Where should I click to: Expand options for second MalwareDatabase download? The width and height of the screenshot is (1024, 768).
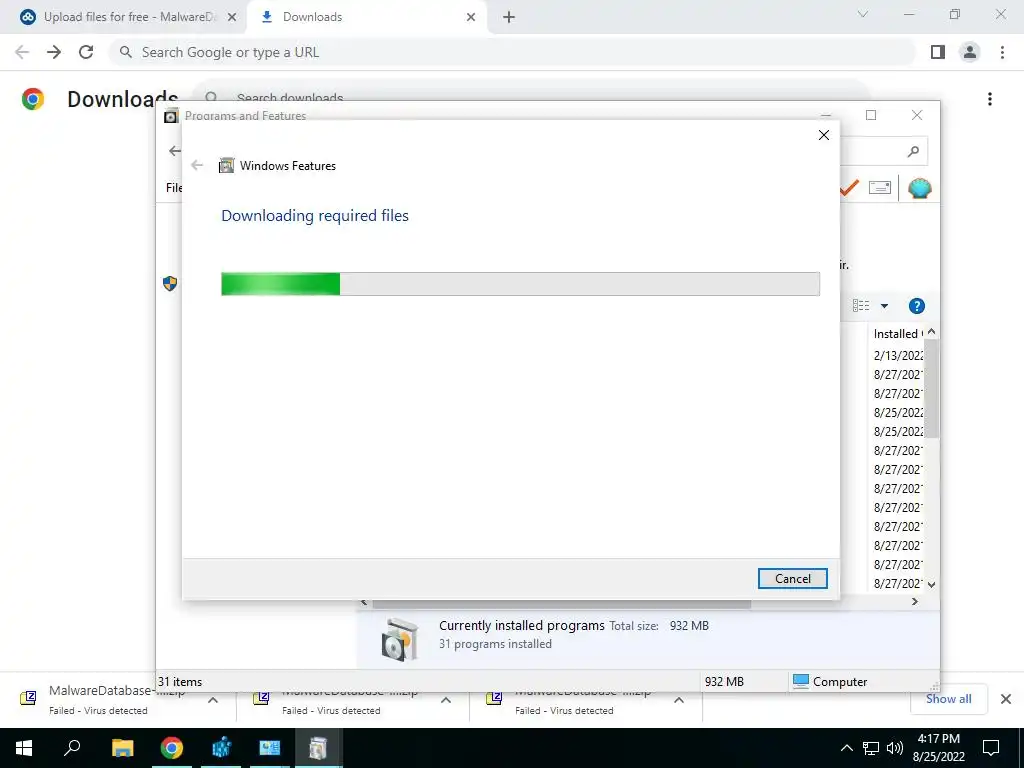pos(445,700)
